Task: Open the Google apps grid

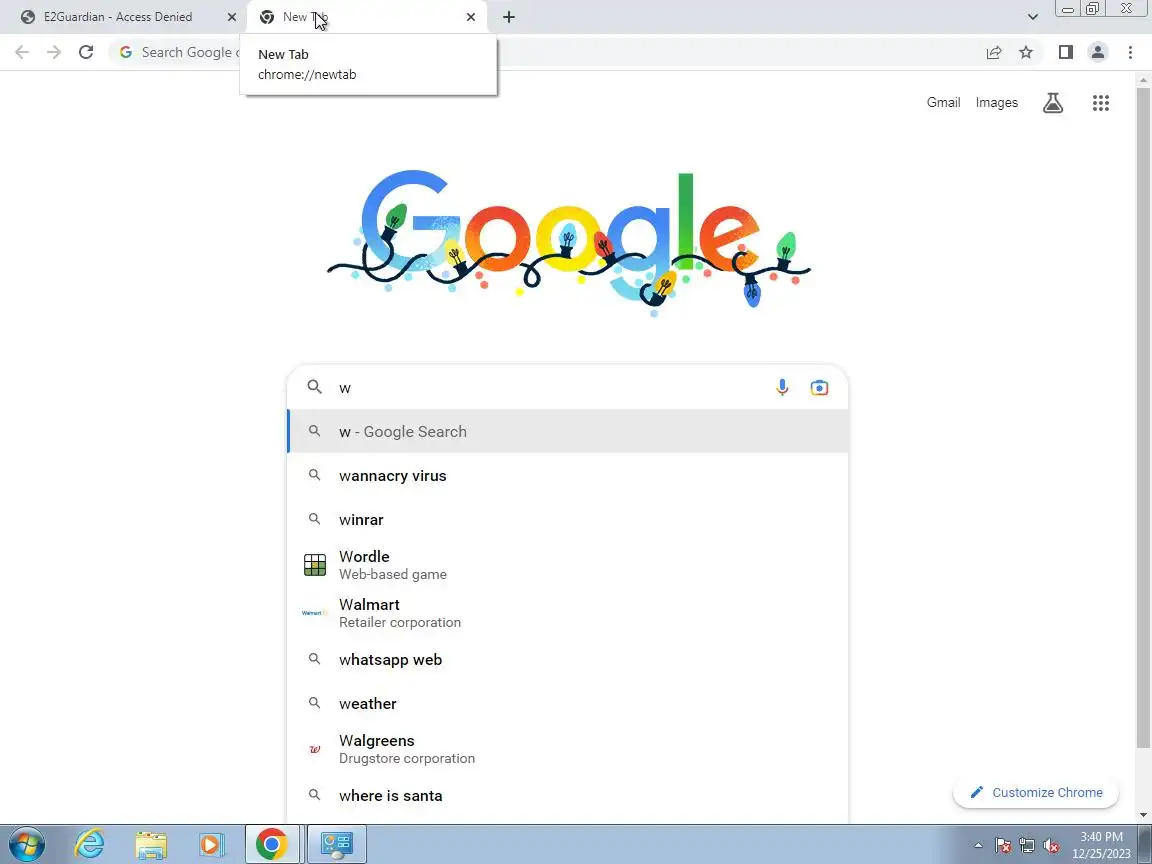Action: (1101, 103)
